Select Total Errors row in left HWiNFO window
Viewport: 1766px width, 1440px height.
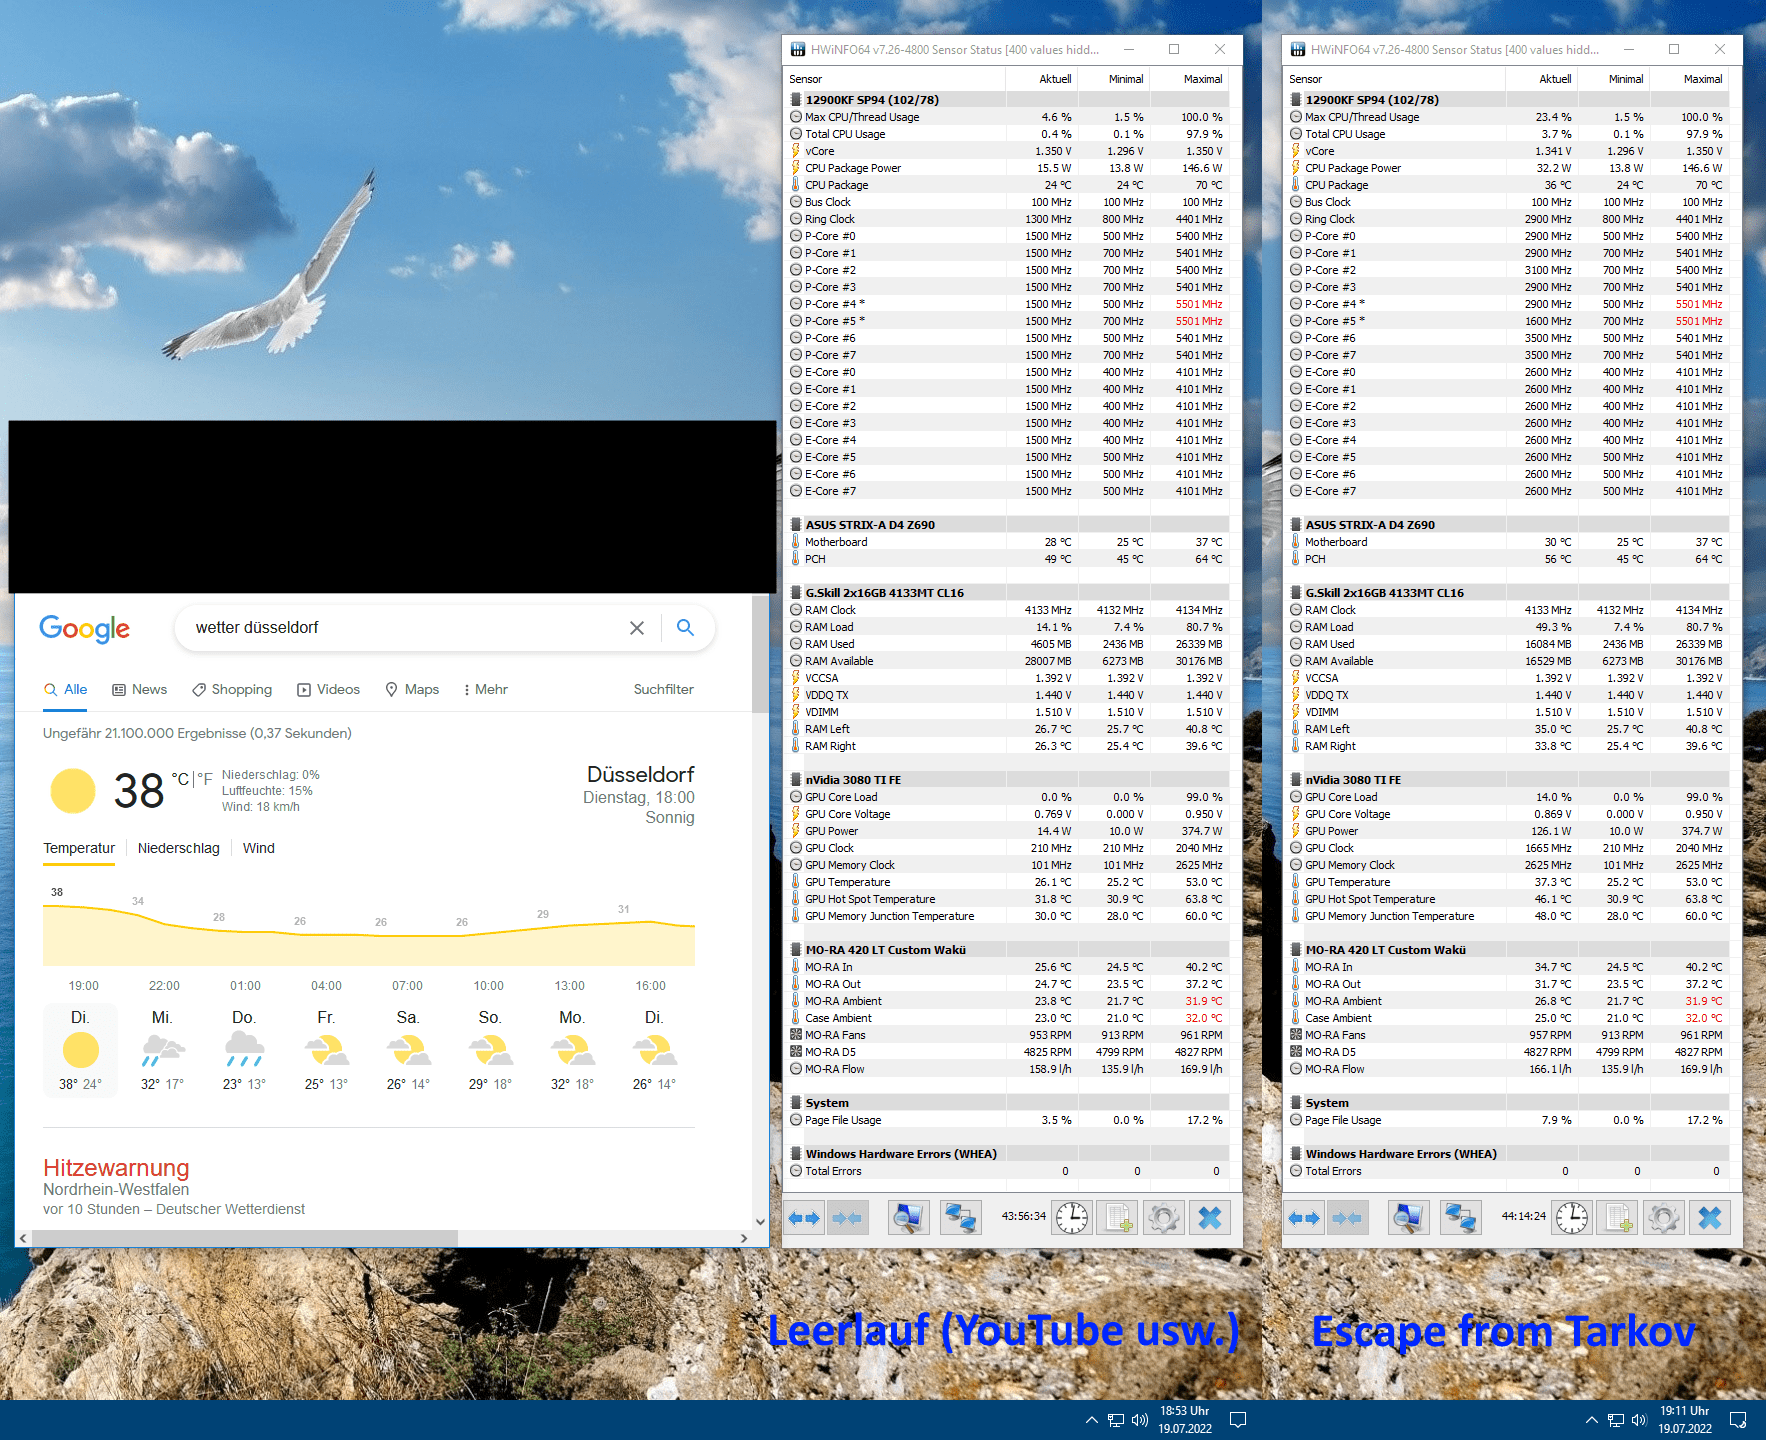pos(1008,1171)
